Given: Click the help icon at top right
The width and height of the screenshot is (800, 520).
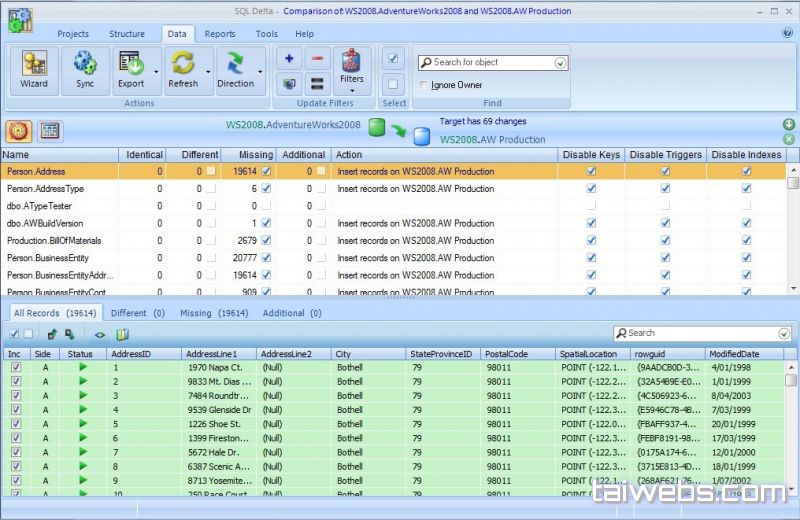Looking at the screenshot, I should point(787,33).
